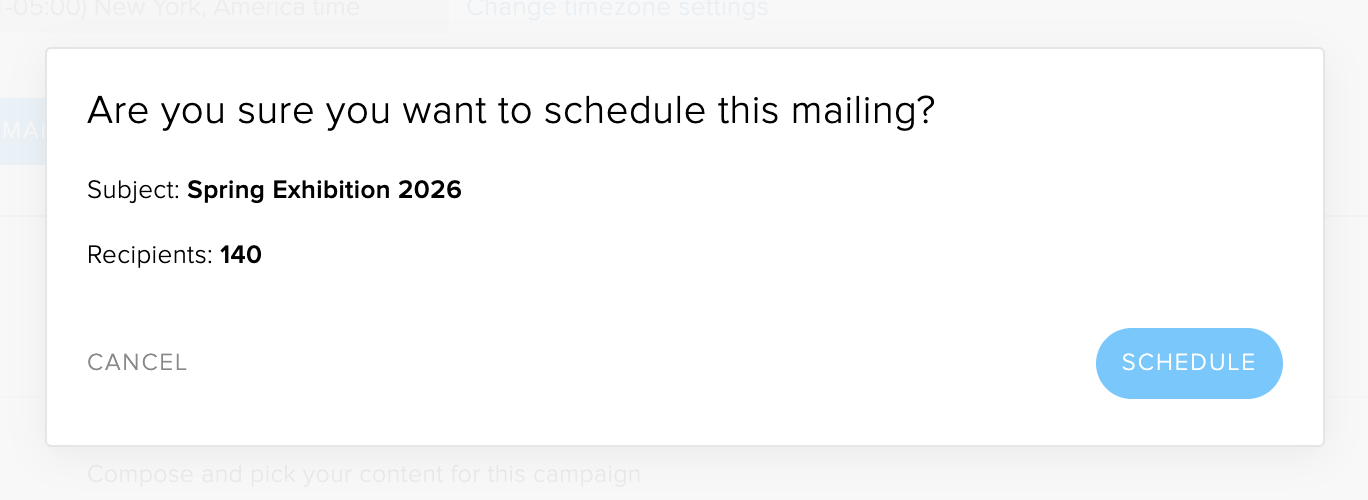1368x500 pixels.
Task: Cancel scheduling this mailing
Action: click(x=137, y=363)
